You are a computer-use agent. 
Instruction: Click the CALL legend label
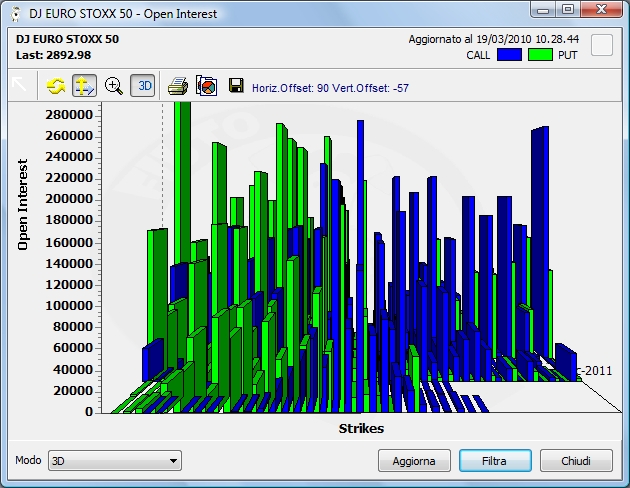[x=478, y=55]
